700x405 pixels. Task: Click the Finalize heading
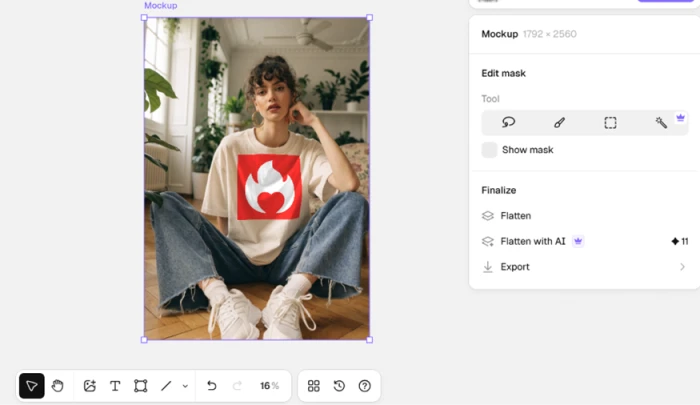pos(499,190)
